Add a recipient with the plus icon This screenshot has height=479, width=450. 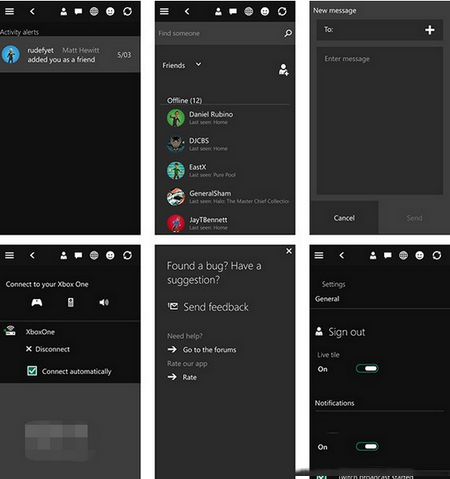[x=430, y=30]
